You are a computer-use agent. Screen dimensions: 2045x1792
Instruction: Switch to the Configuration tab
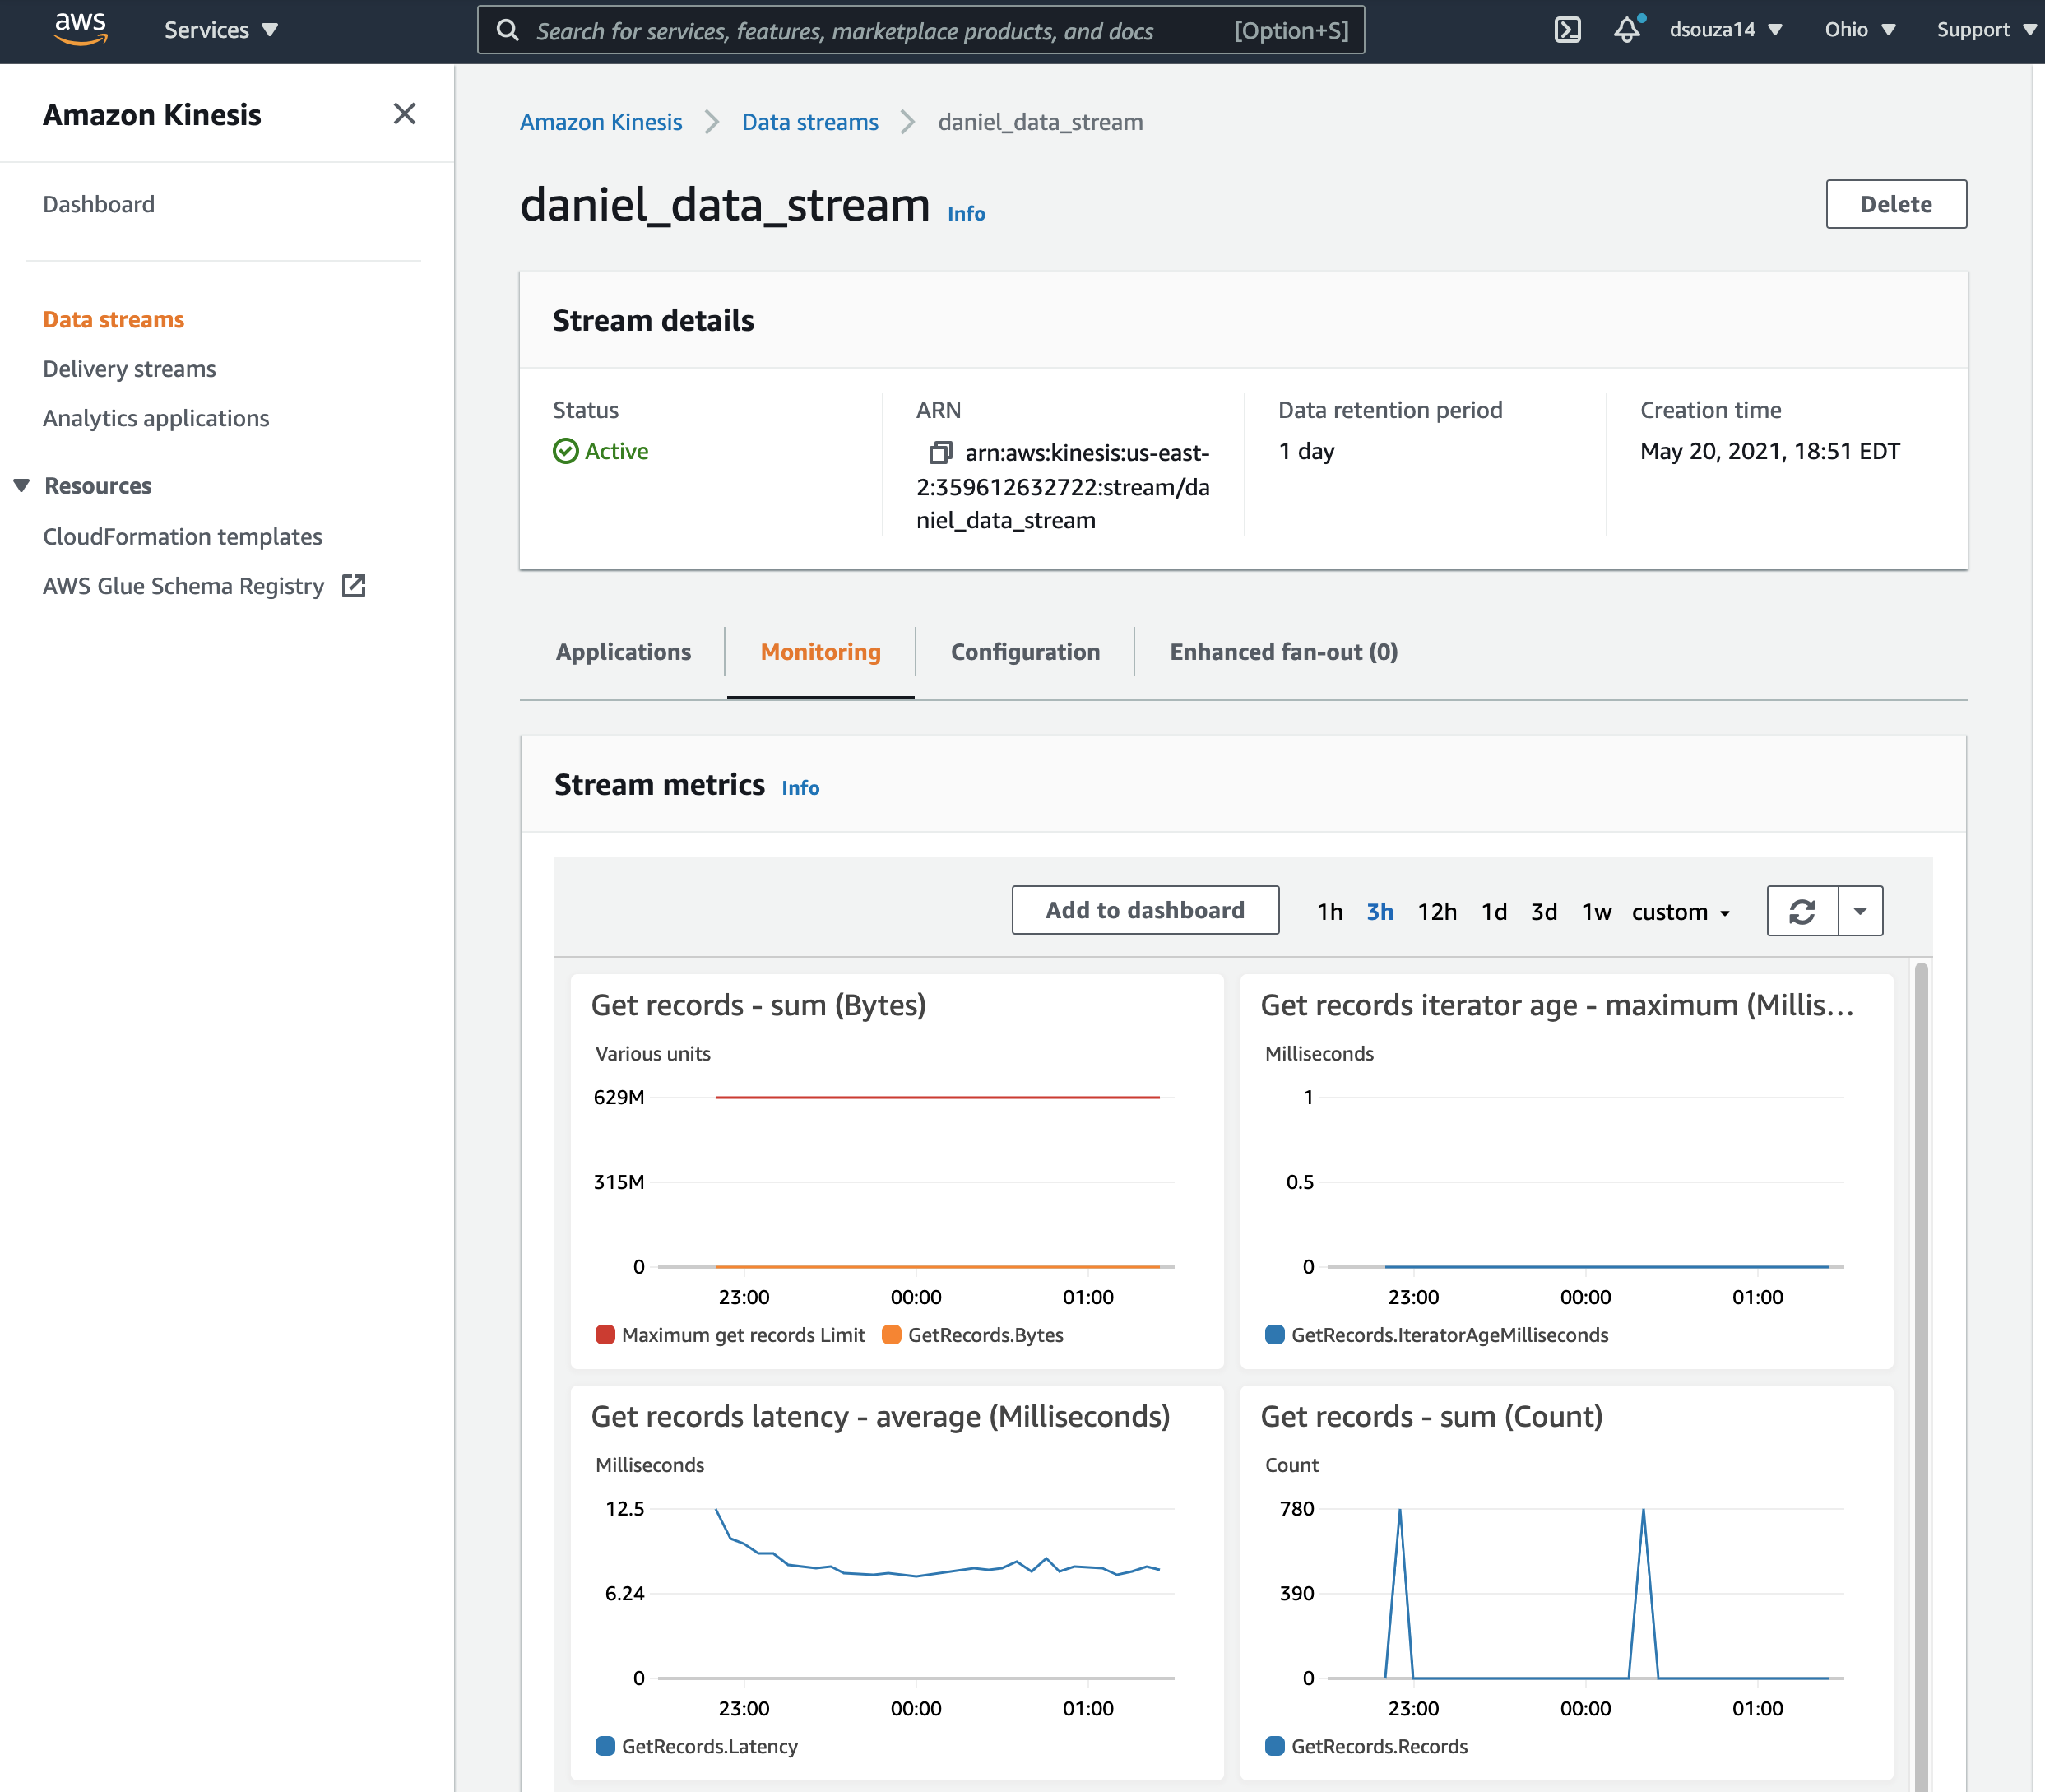(x=1024, y=651)
